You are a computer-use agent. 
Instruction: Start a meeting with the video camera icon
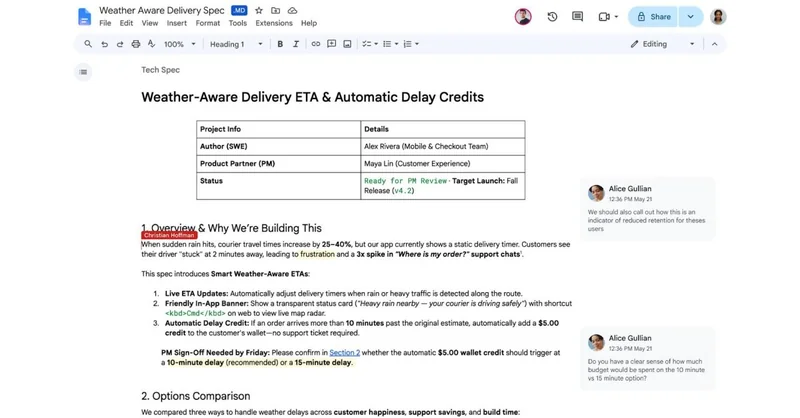pyautogui.click(x=604, y=17)
